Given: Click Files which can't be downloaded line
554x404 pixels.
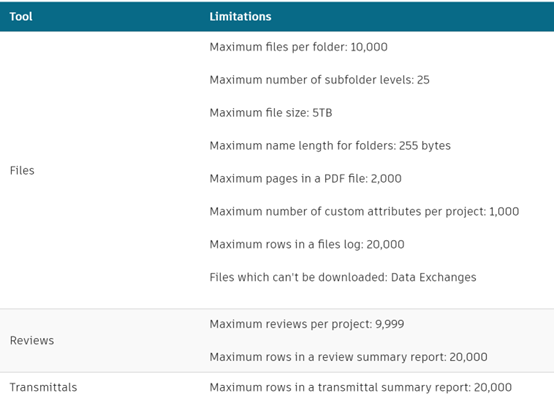Looking at the screenshot, I should coord(343,277).
